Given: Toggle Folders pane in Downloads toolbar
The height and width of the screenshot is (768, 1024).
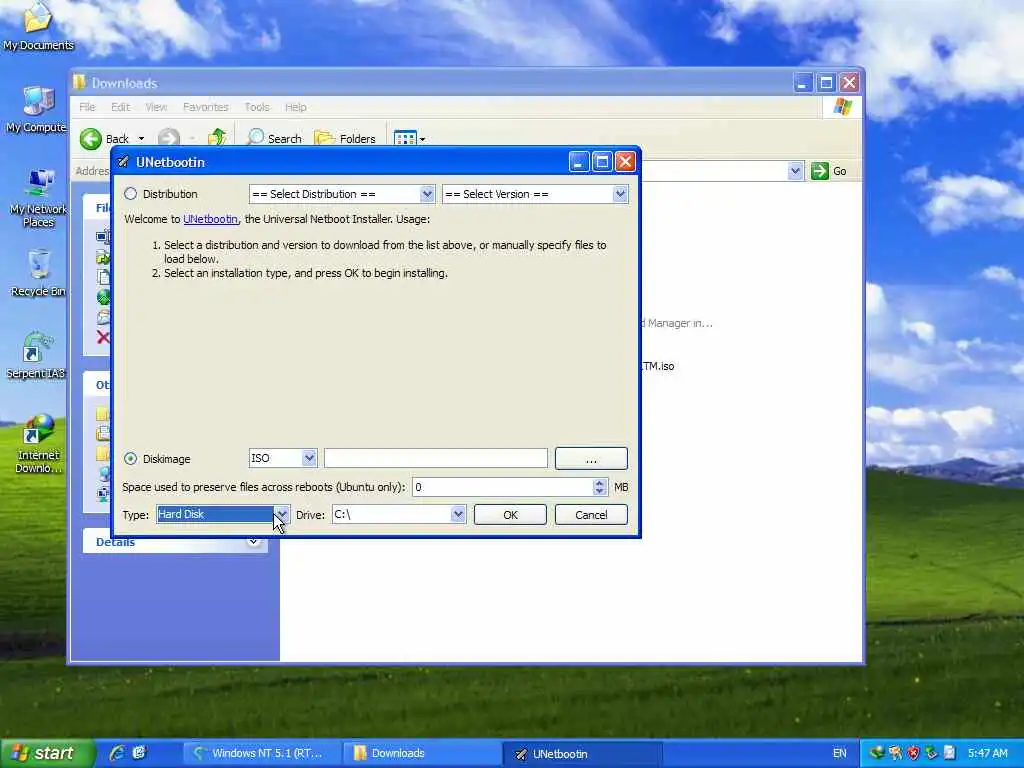Looking at the screenshot, I should coord(345,138).
